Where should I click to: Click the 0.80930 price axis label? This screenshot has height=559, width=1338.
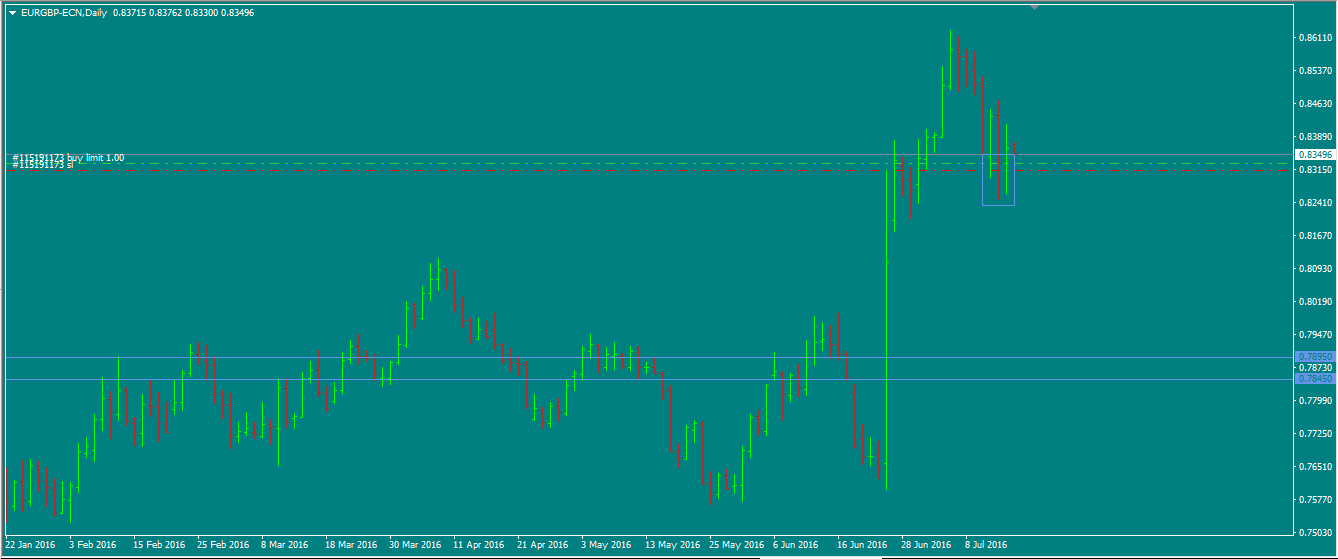click(x=1315, y=269)
